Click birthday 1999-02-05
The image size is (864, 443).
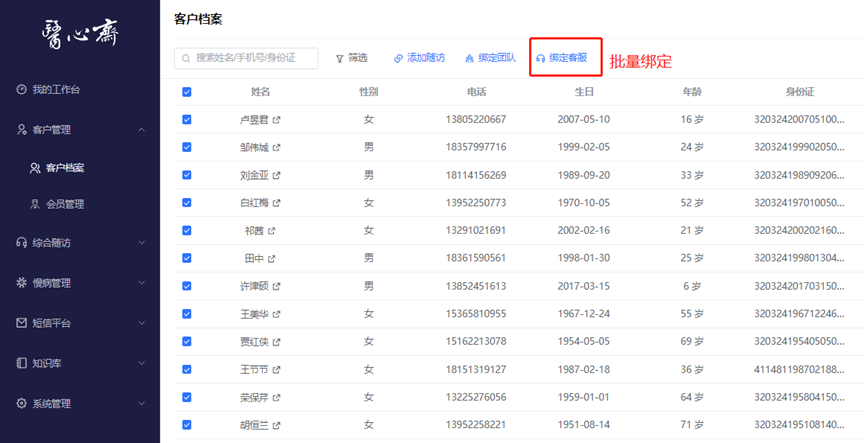[584, 148]
